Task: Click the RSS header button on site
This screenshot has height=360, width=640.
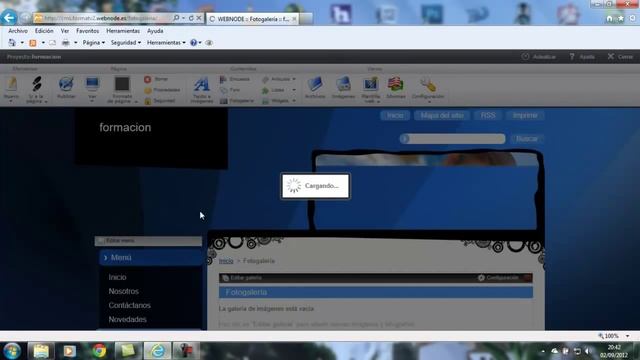Action: coord(488,116)
